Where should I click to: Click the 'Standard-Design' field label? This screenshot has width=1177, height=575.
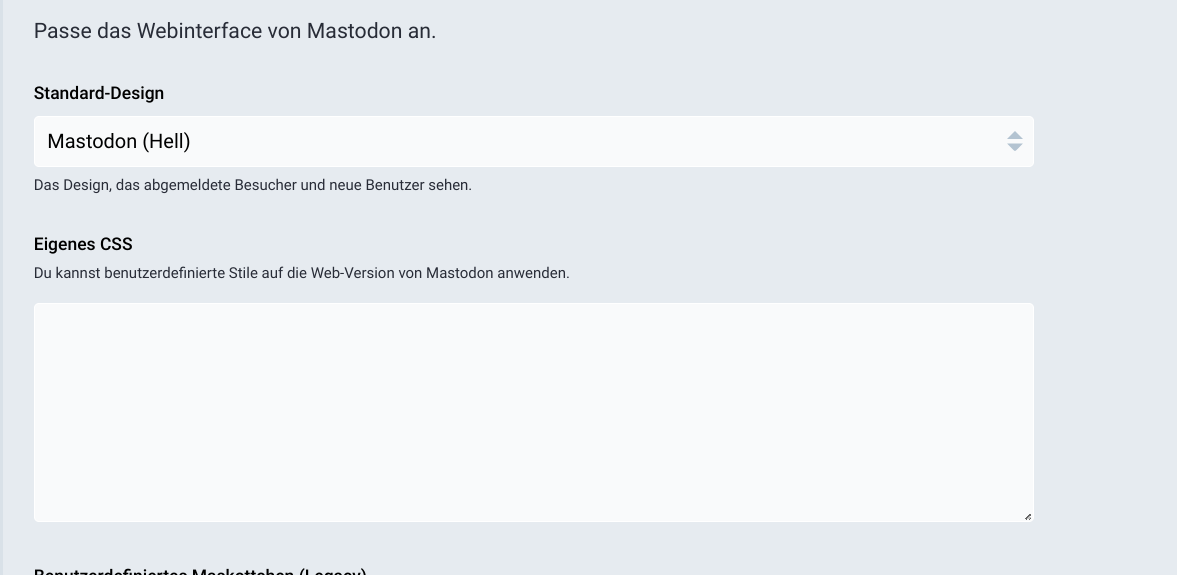(x=99, y=93)
